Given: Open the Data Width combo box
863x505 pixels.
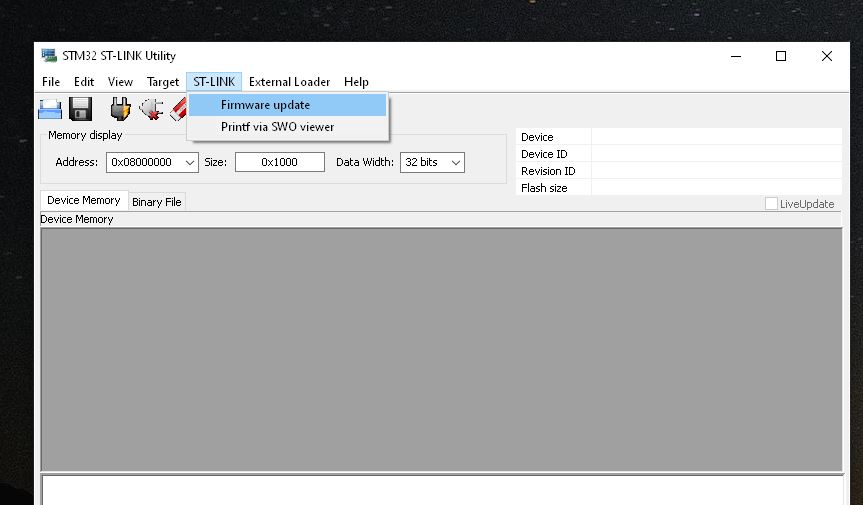Looking at the screenshot, I should tap(455, 162).
